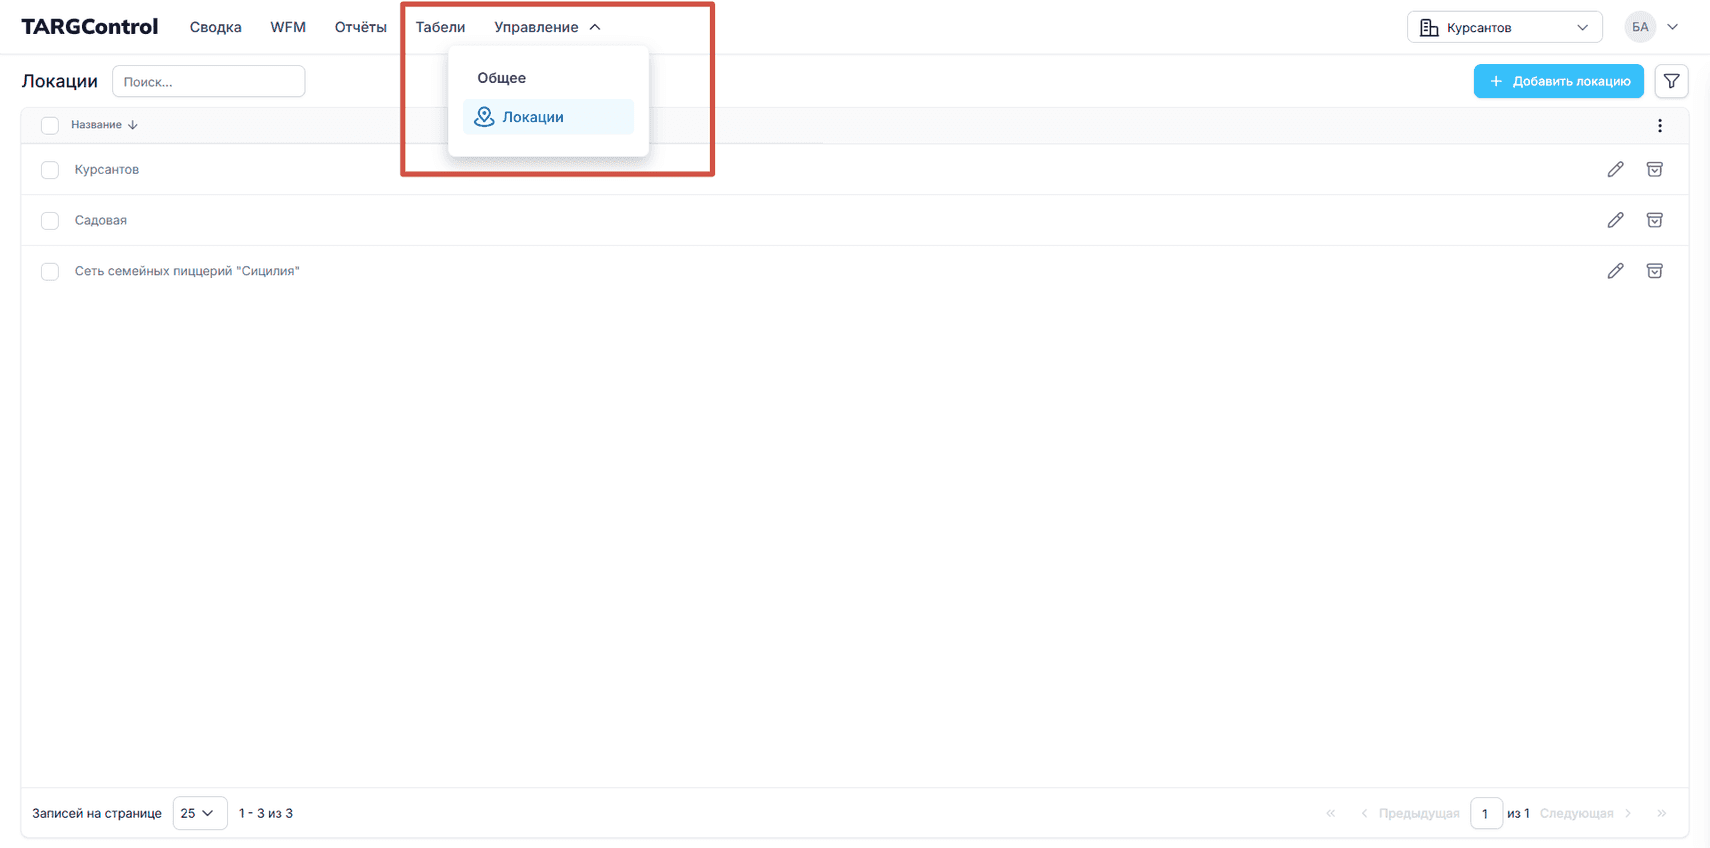
Task: Open the table column options menu
Action: [1659, 126]
